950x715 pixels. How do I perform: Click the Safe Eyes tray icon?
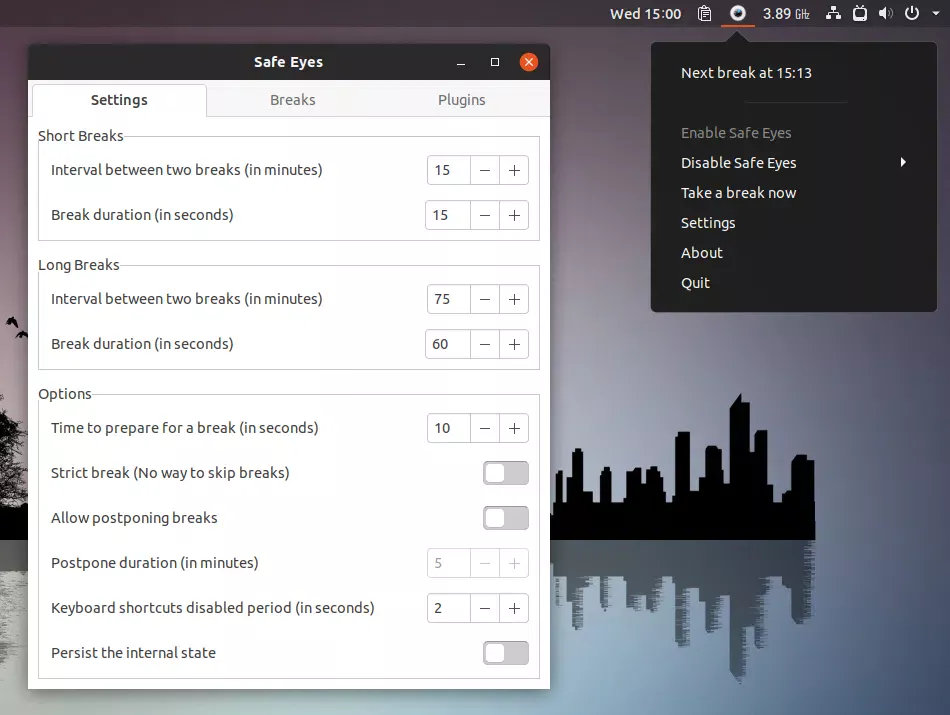[x=738, y=14]
